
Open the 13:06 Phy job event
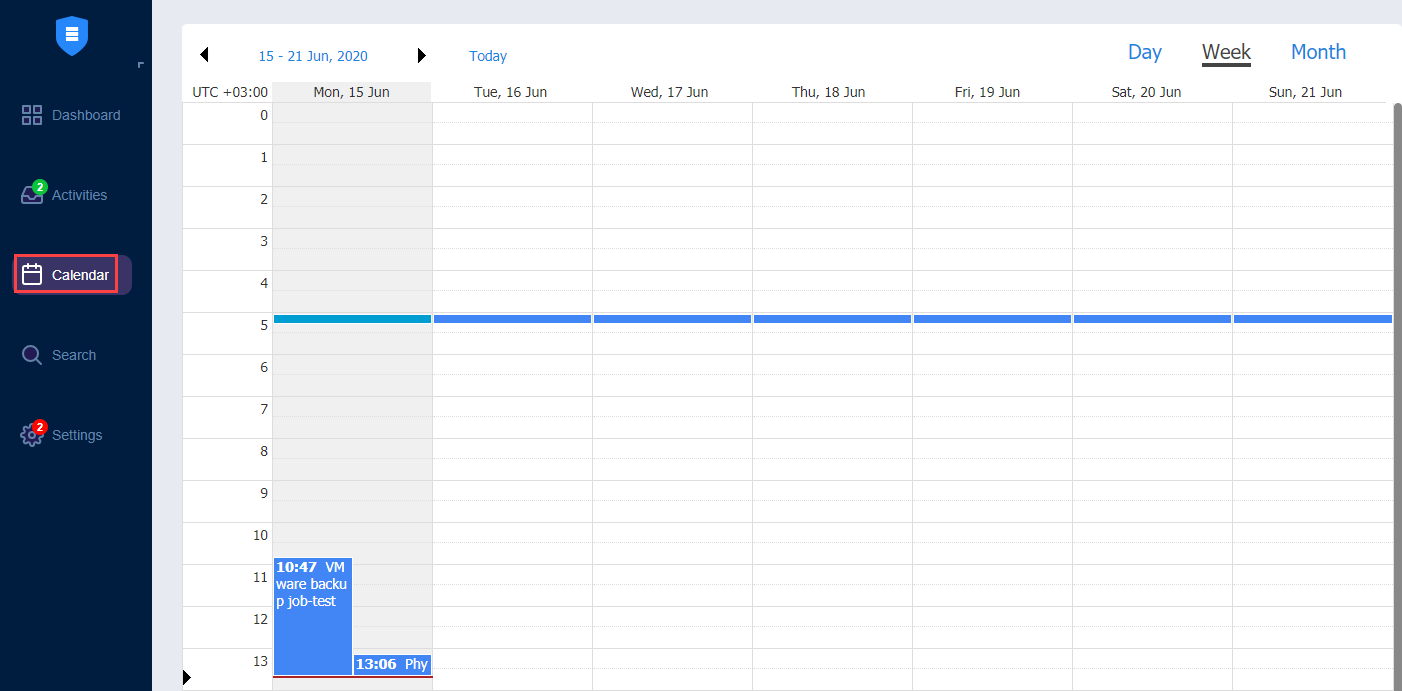coord(392,664)
